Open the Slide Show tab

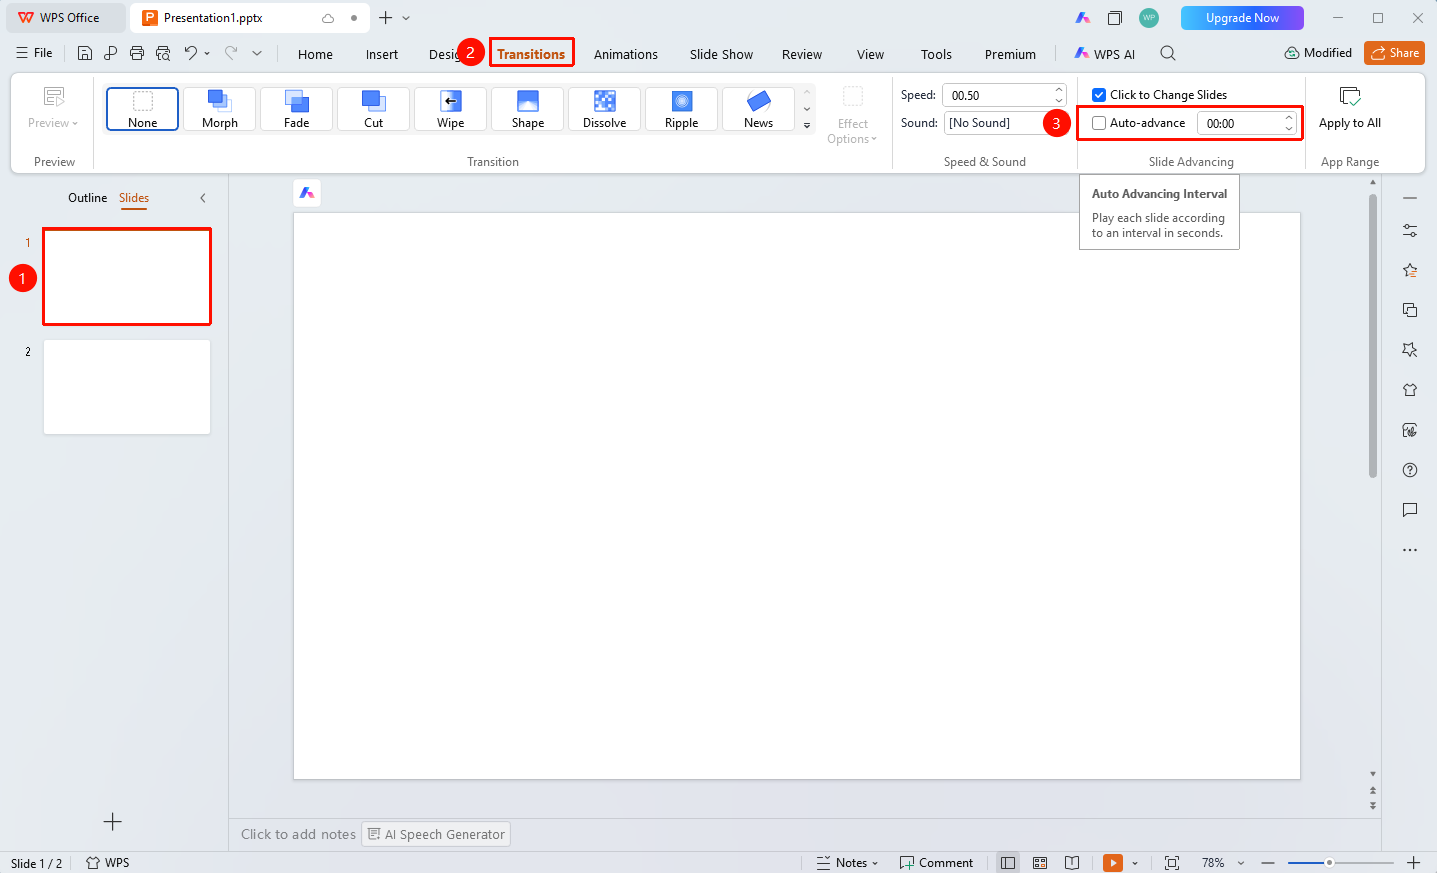point(721,54)
